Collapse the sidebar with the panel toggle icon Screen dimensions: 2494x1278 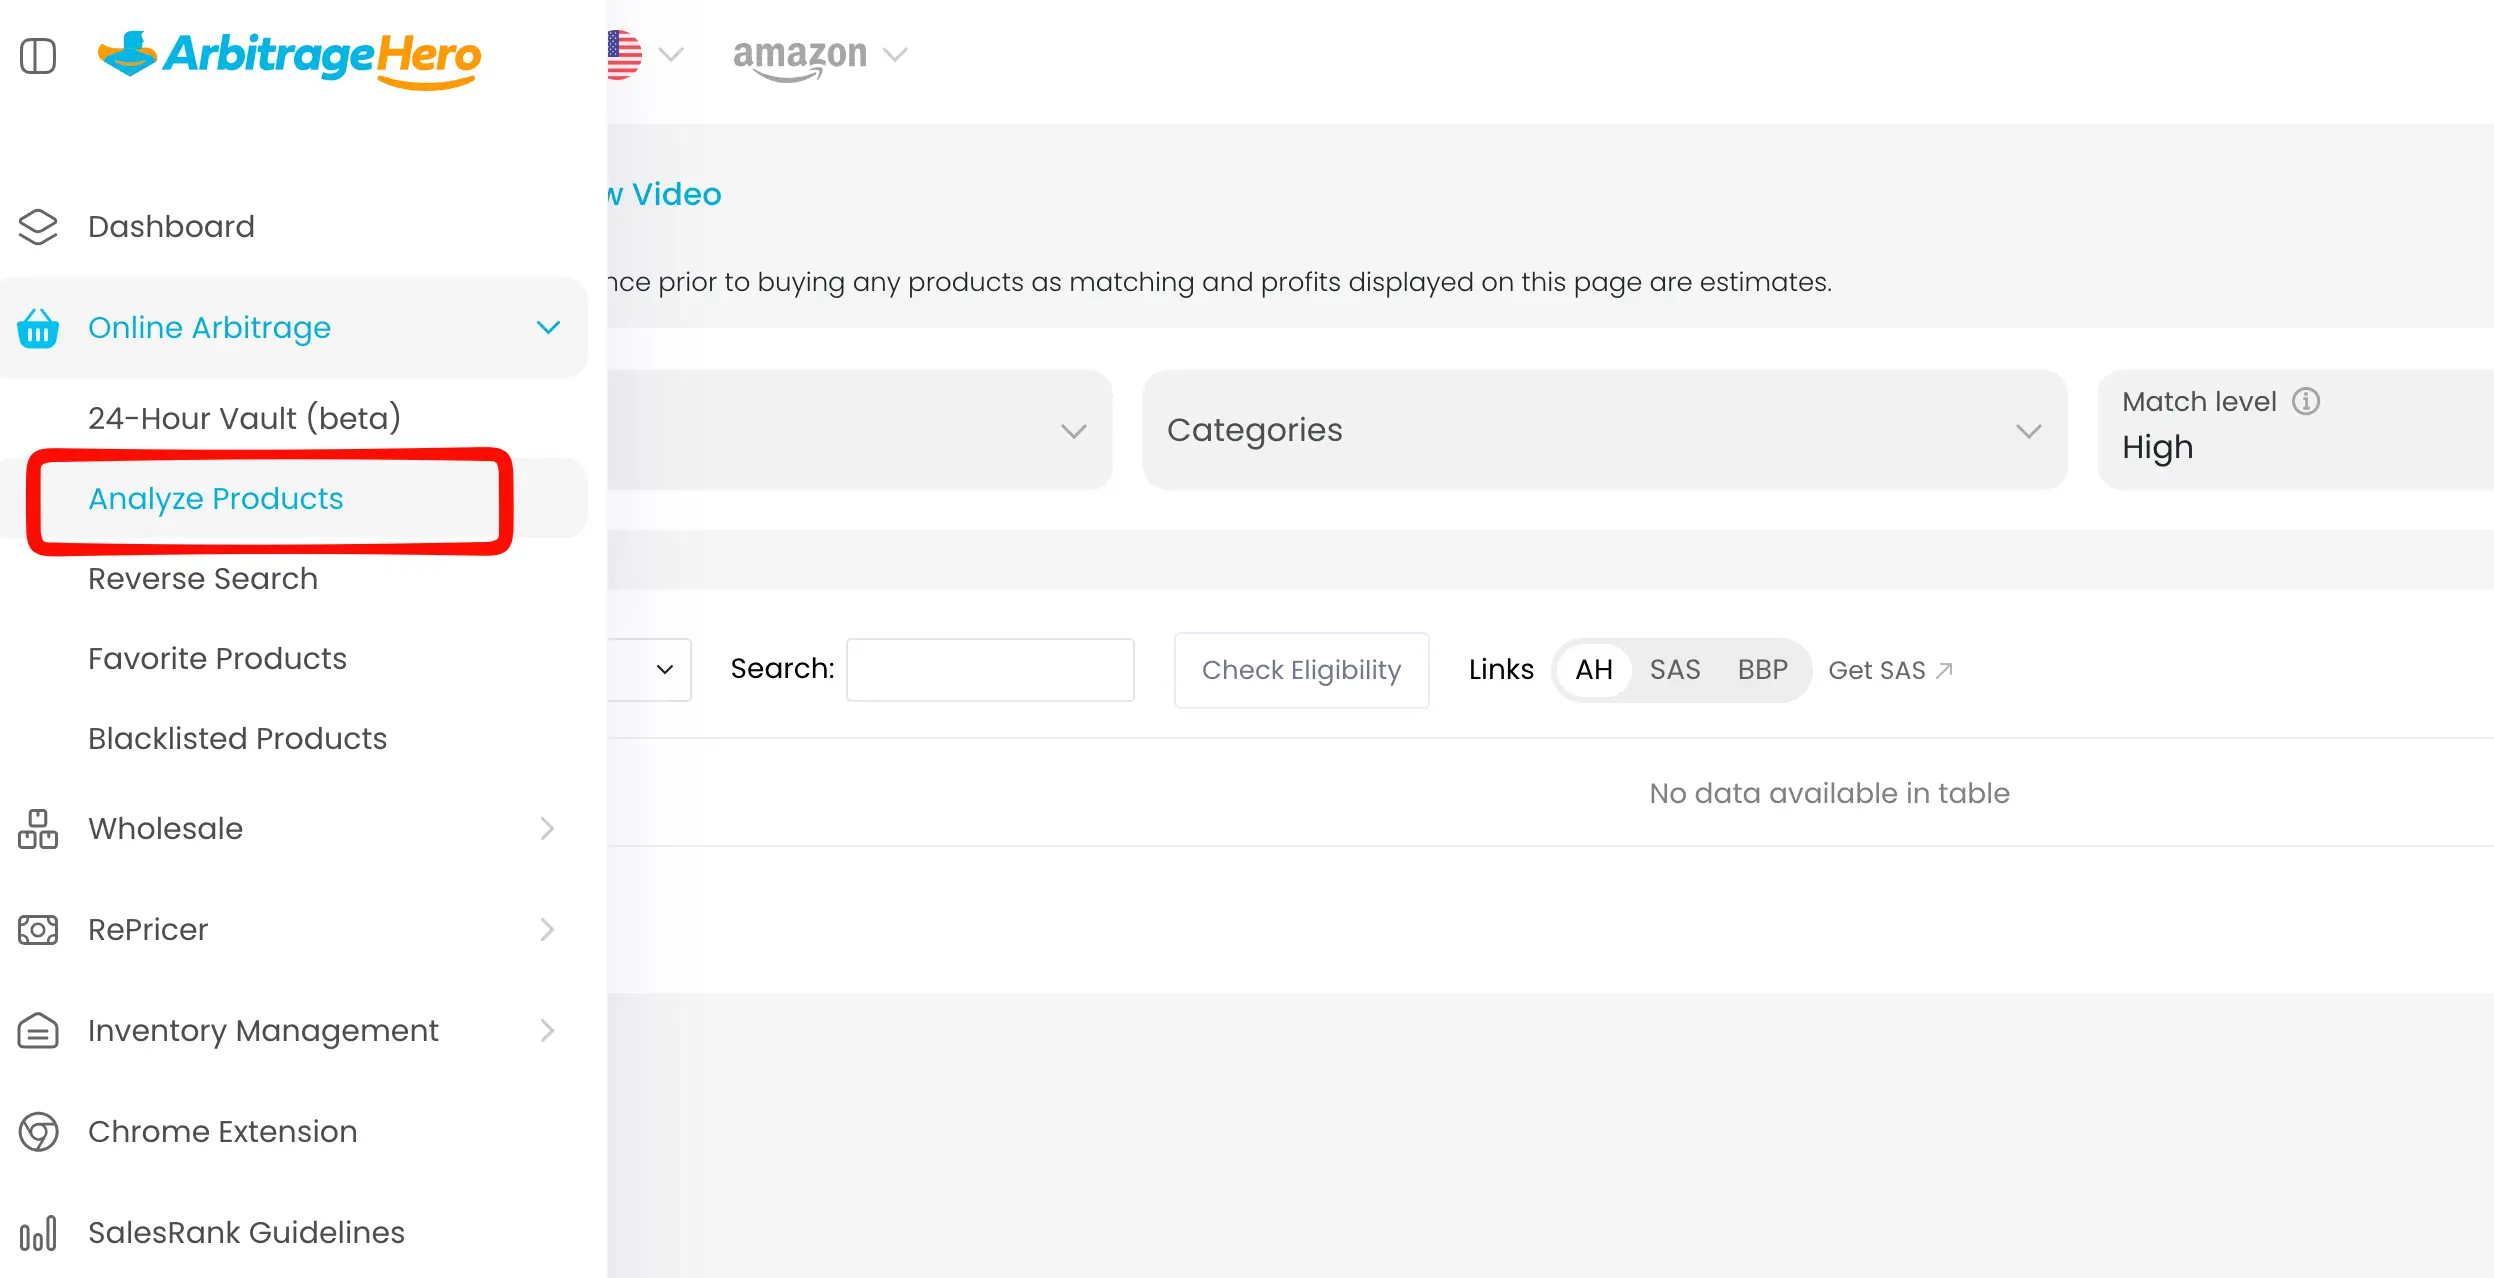(x=38, y=56)
